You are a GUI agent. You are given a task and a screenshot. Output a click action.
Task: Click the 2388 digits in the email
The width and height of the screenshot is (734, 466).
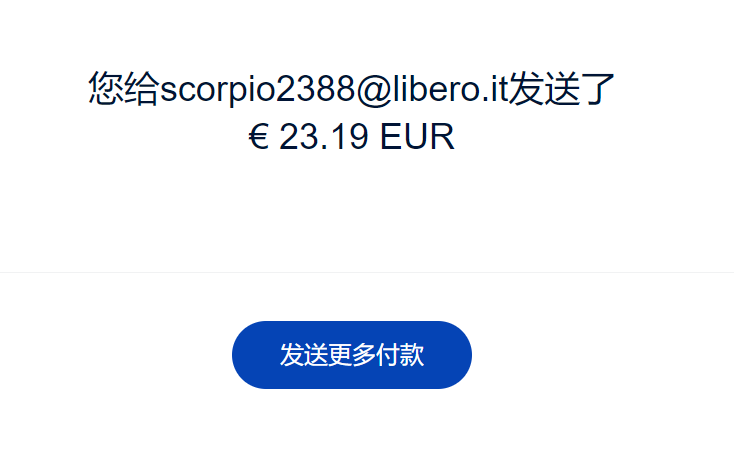pyautogui.click(x=316, y=88)
